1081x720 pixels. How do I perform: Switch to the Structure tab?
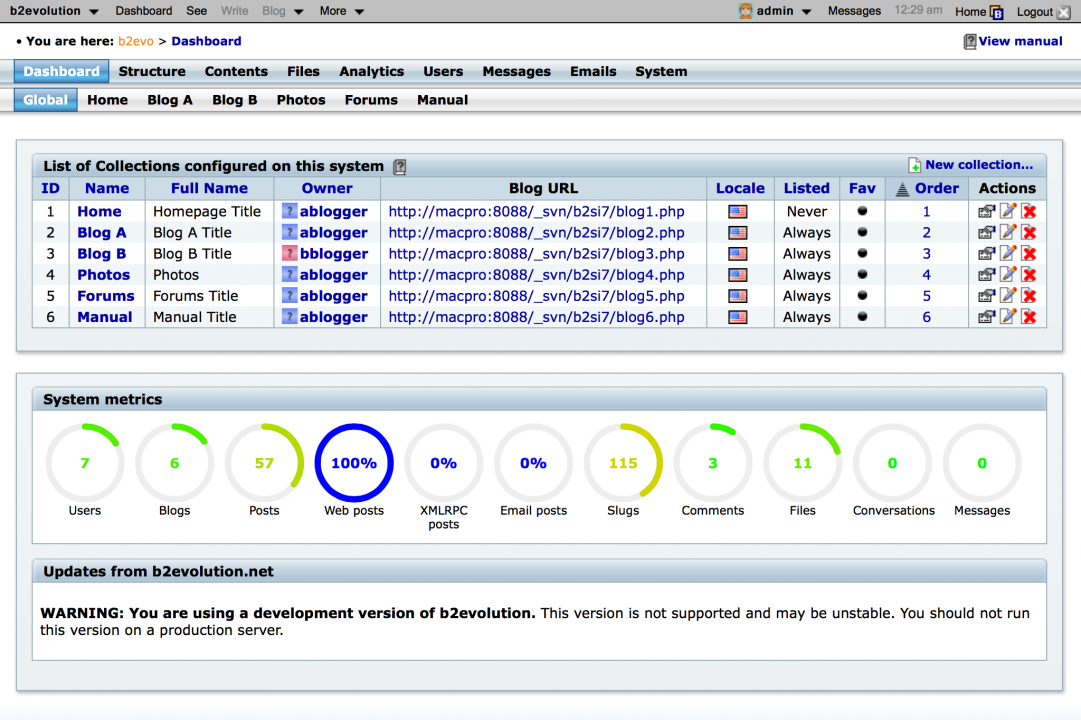point(152,72)
